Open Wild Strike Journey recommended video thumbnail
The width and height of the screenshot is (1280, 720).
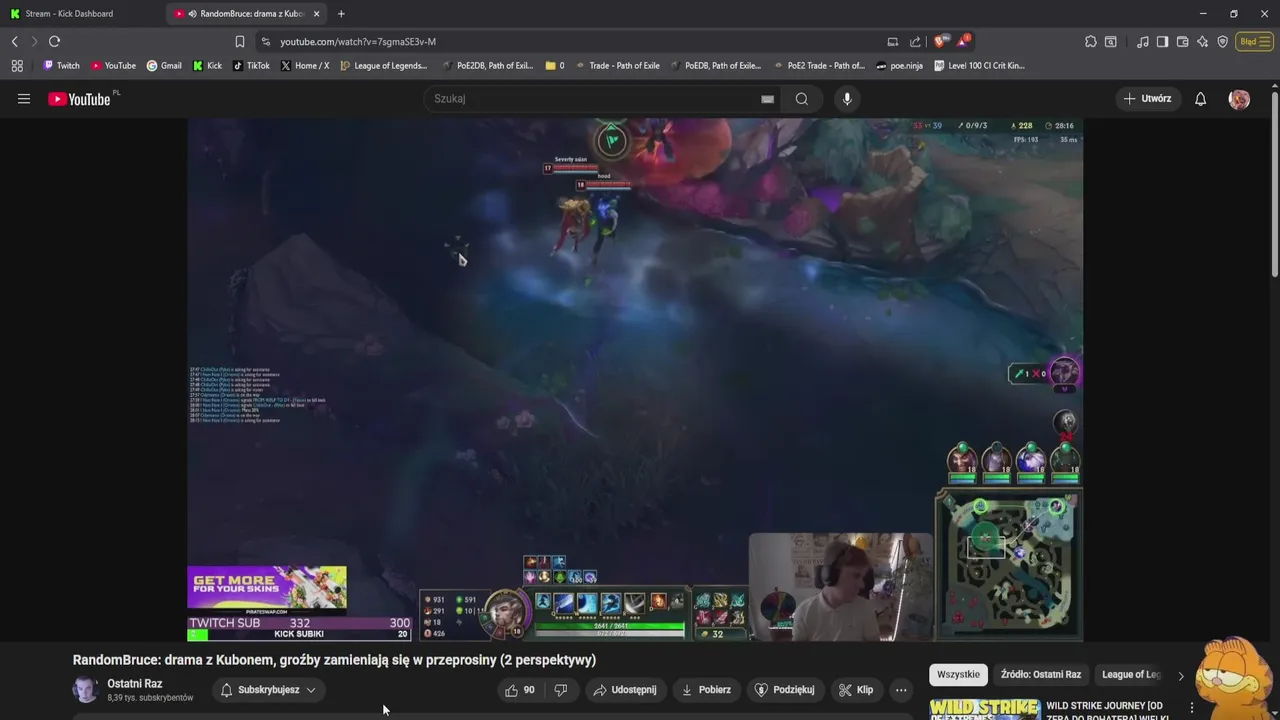pos(984,709)
